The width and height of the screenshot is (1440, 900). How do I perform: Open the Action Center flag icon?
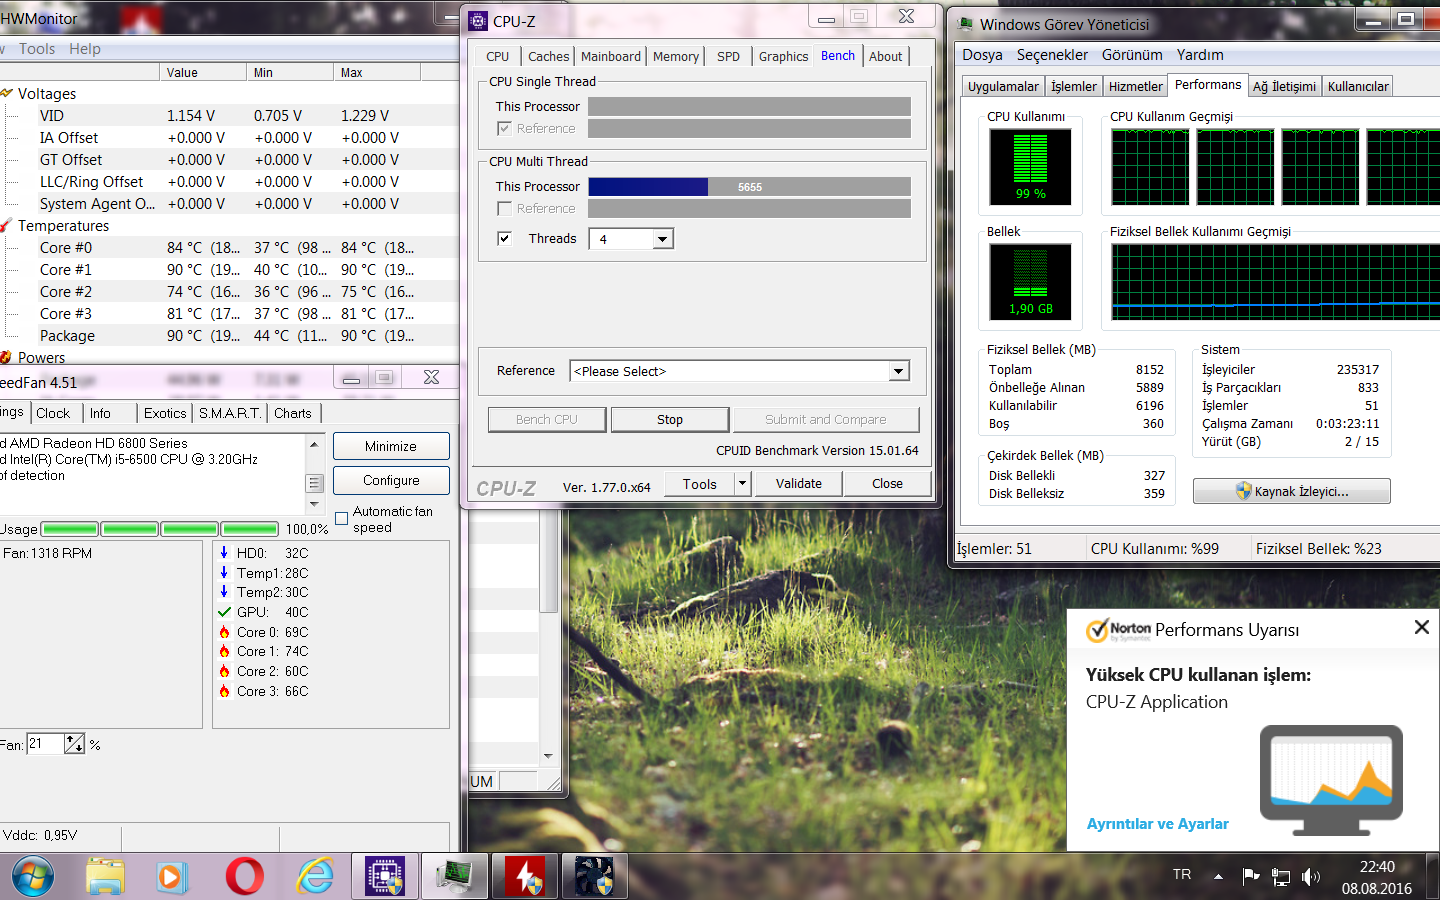[x=1250, y=877]
